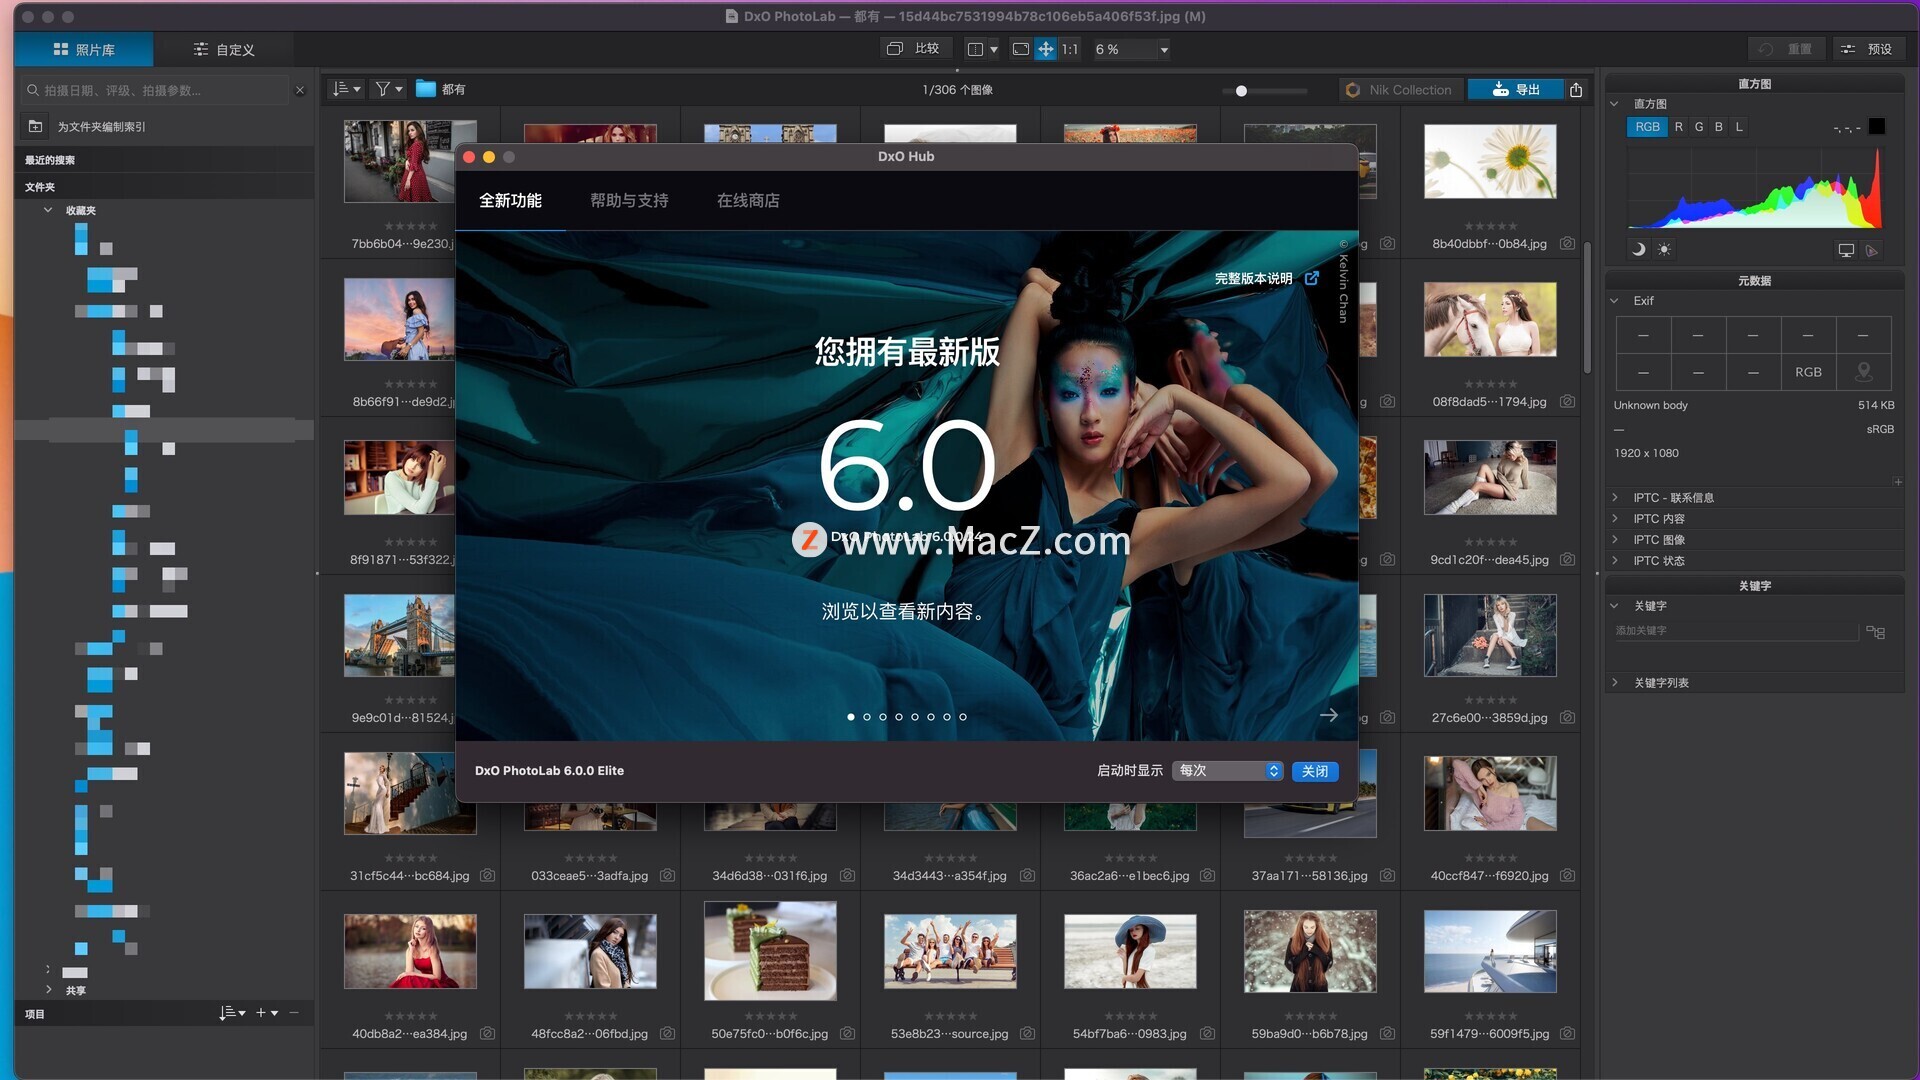Select the R histogram channel
Viewport: 1920px width, 1080px height.
click(x=1679, y=127)
